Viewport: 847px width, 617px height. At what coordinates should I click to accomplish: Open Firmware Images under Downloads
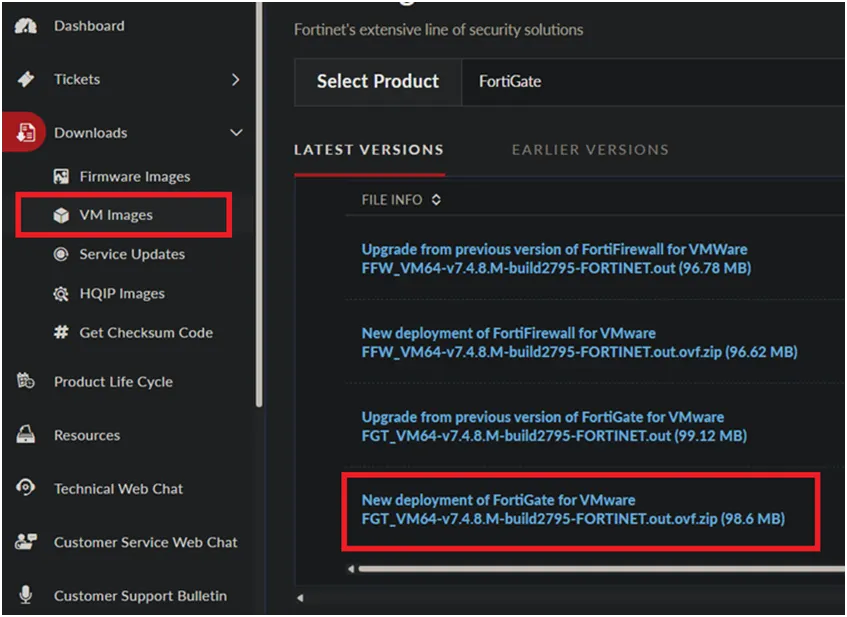[x=135, y=177]
